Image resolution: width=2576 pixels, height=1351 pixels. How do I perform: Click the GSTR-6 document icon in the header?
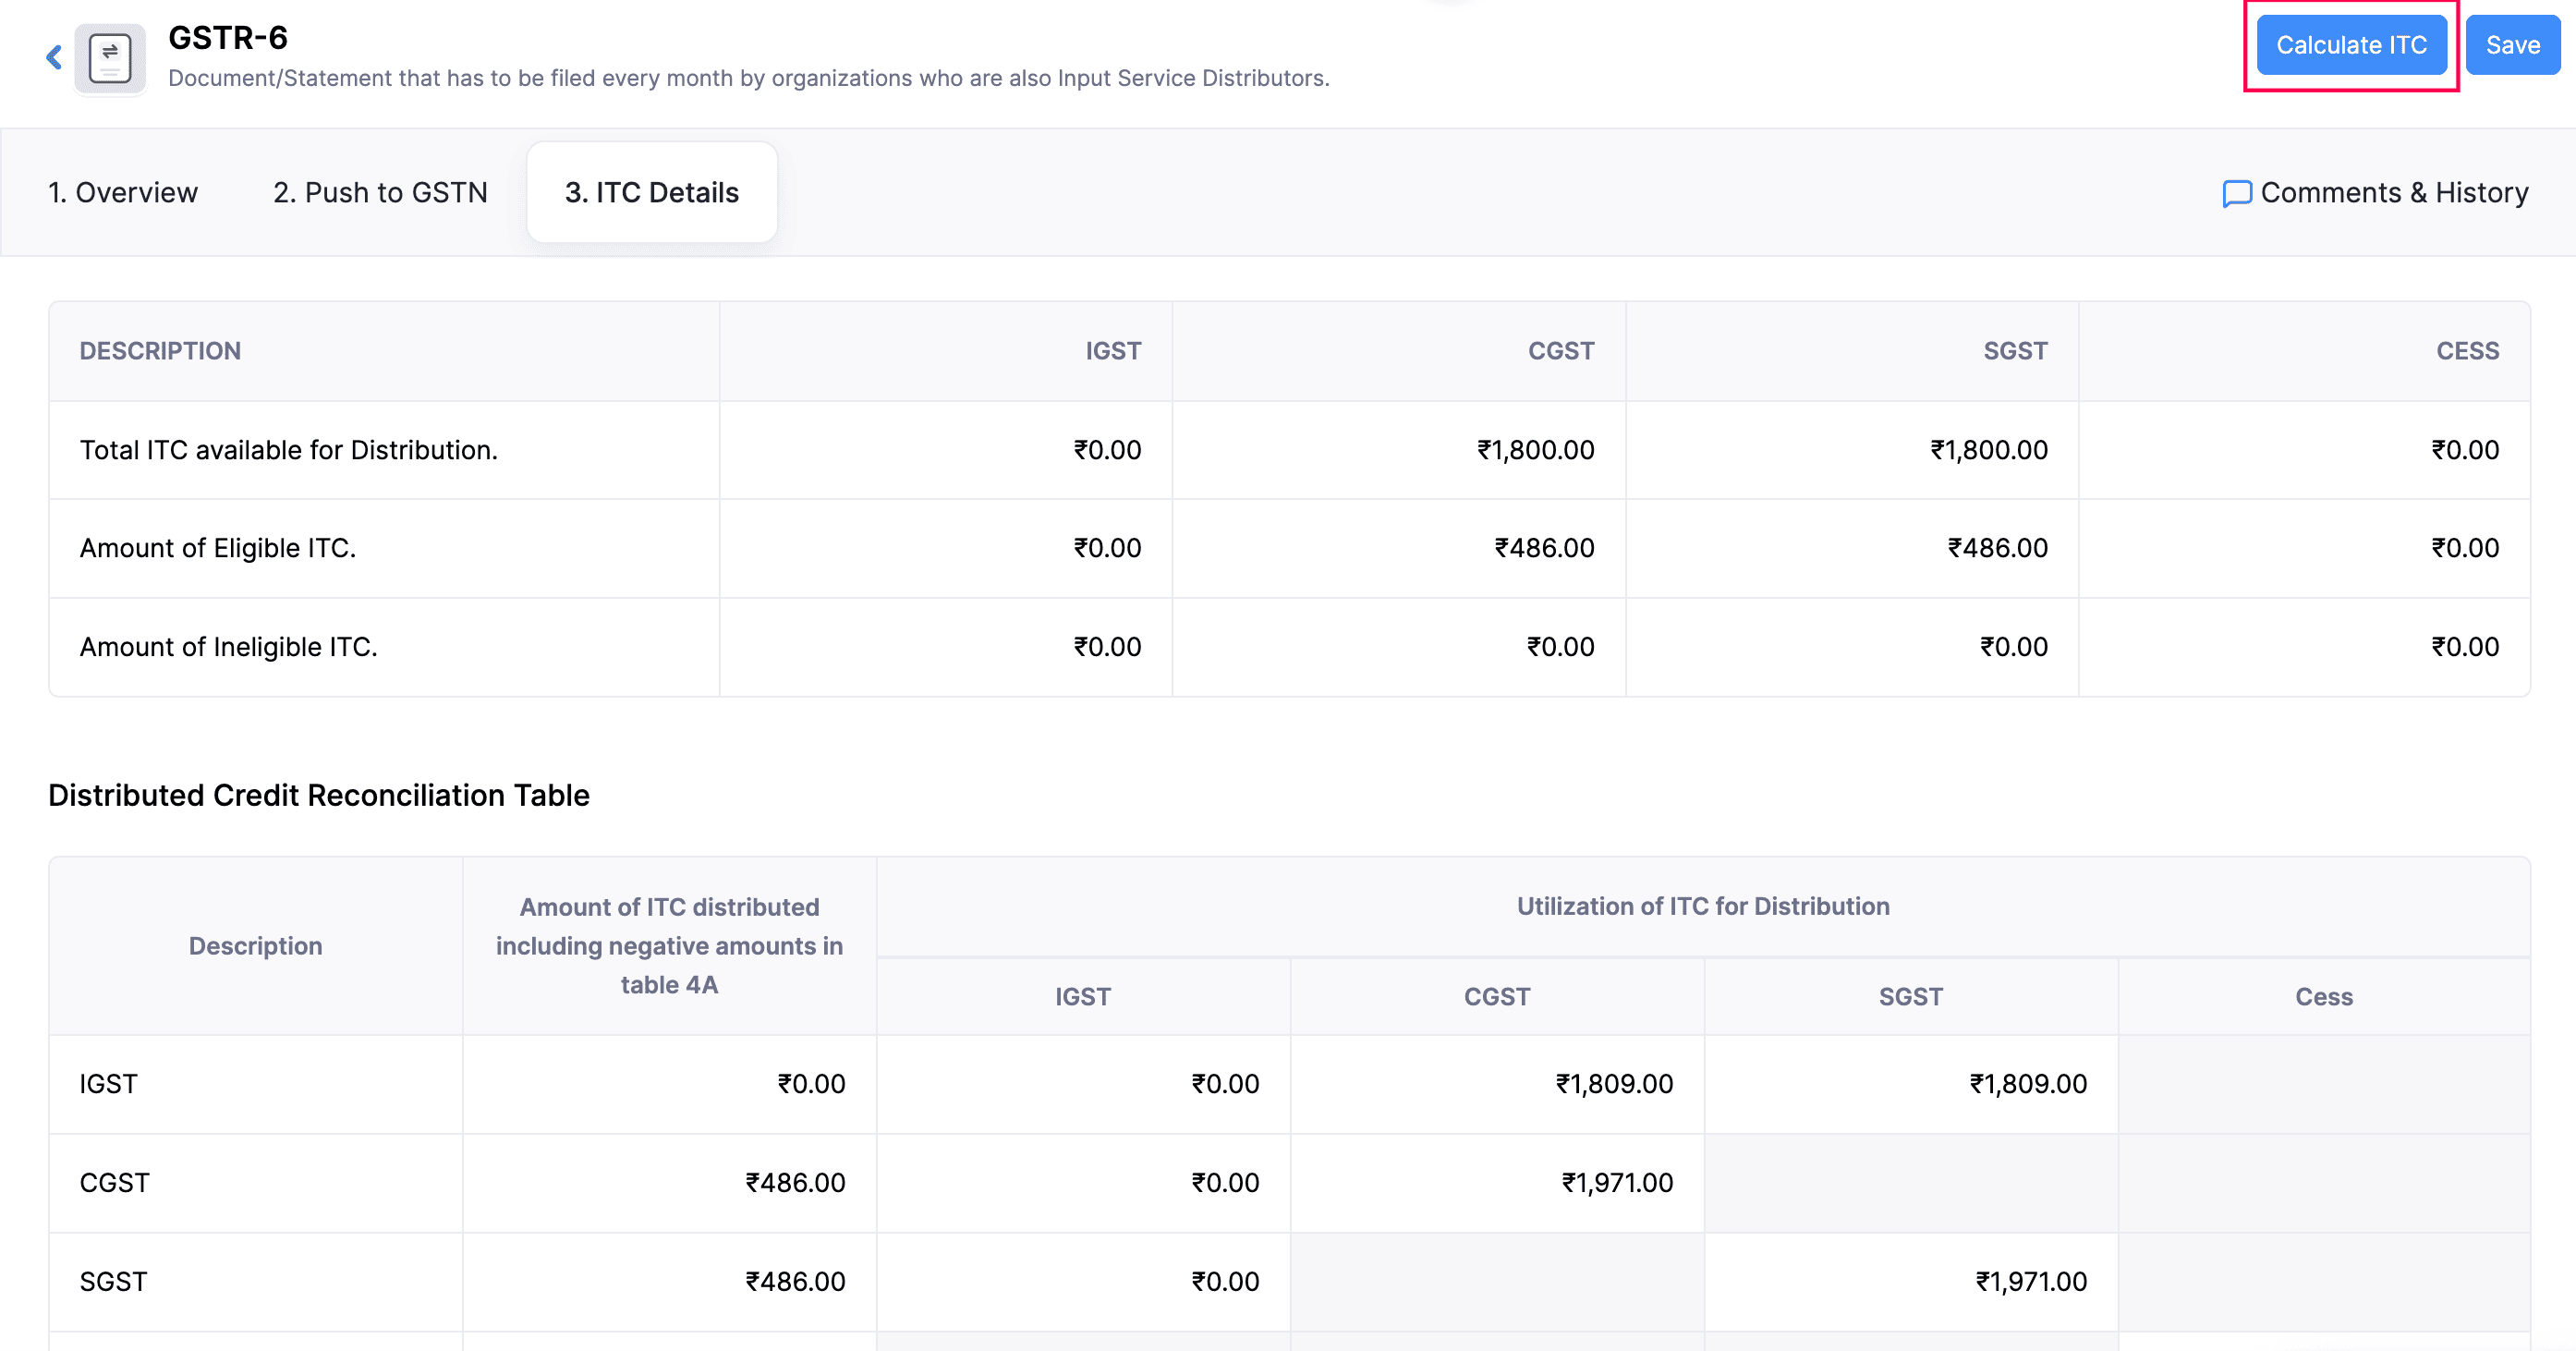108,57
